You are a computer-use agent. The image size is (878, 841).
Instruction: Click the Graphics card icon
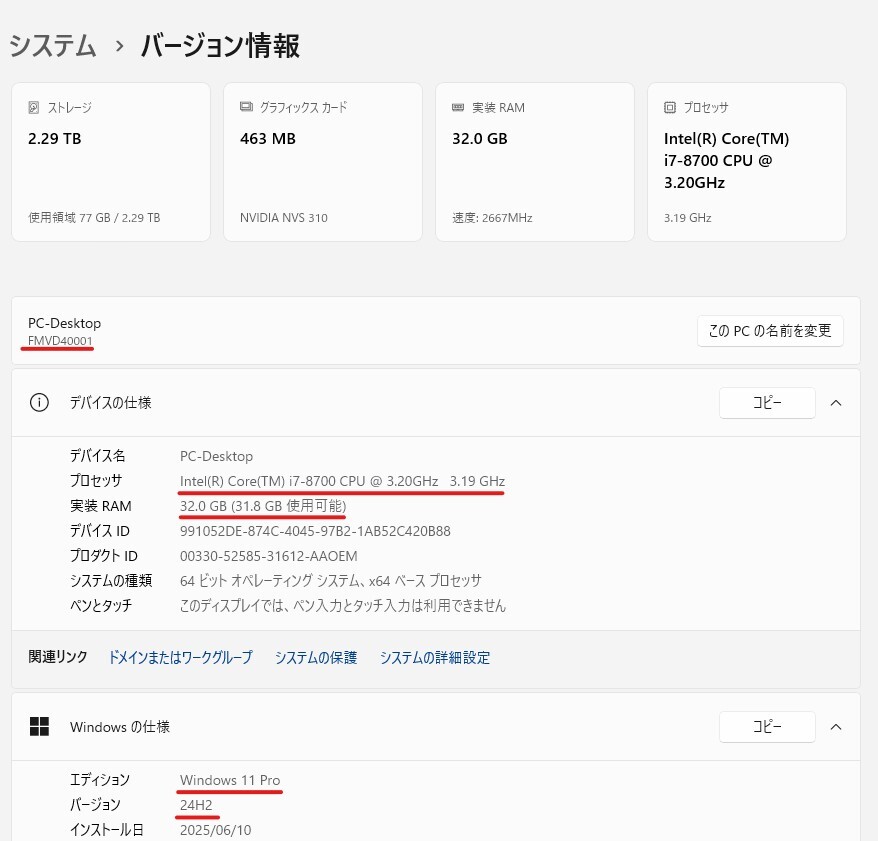click(246, 107)
